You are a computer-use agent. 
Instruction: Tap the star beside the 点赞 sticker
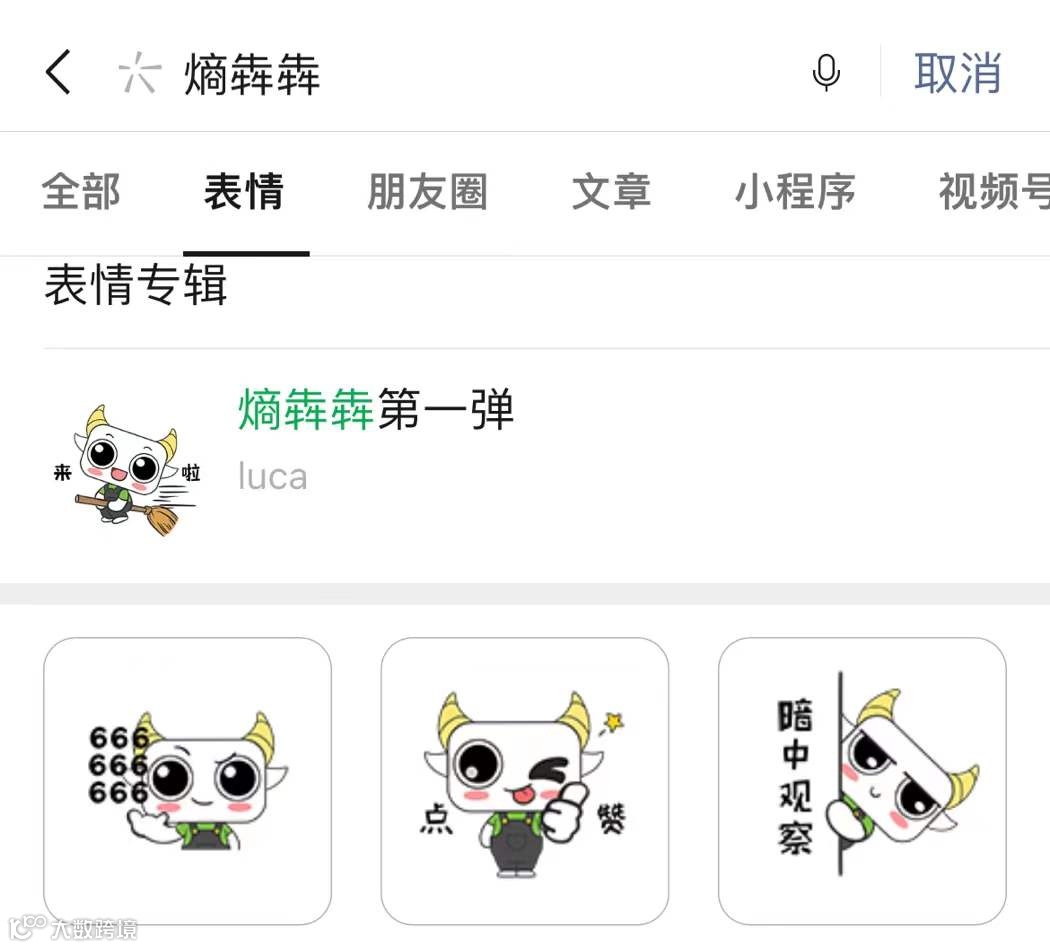613,722
